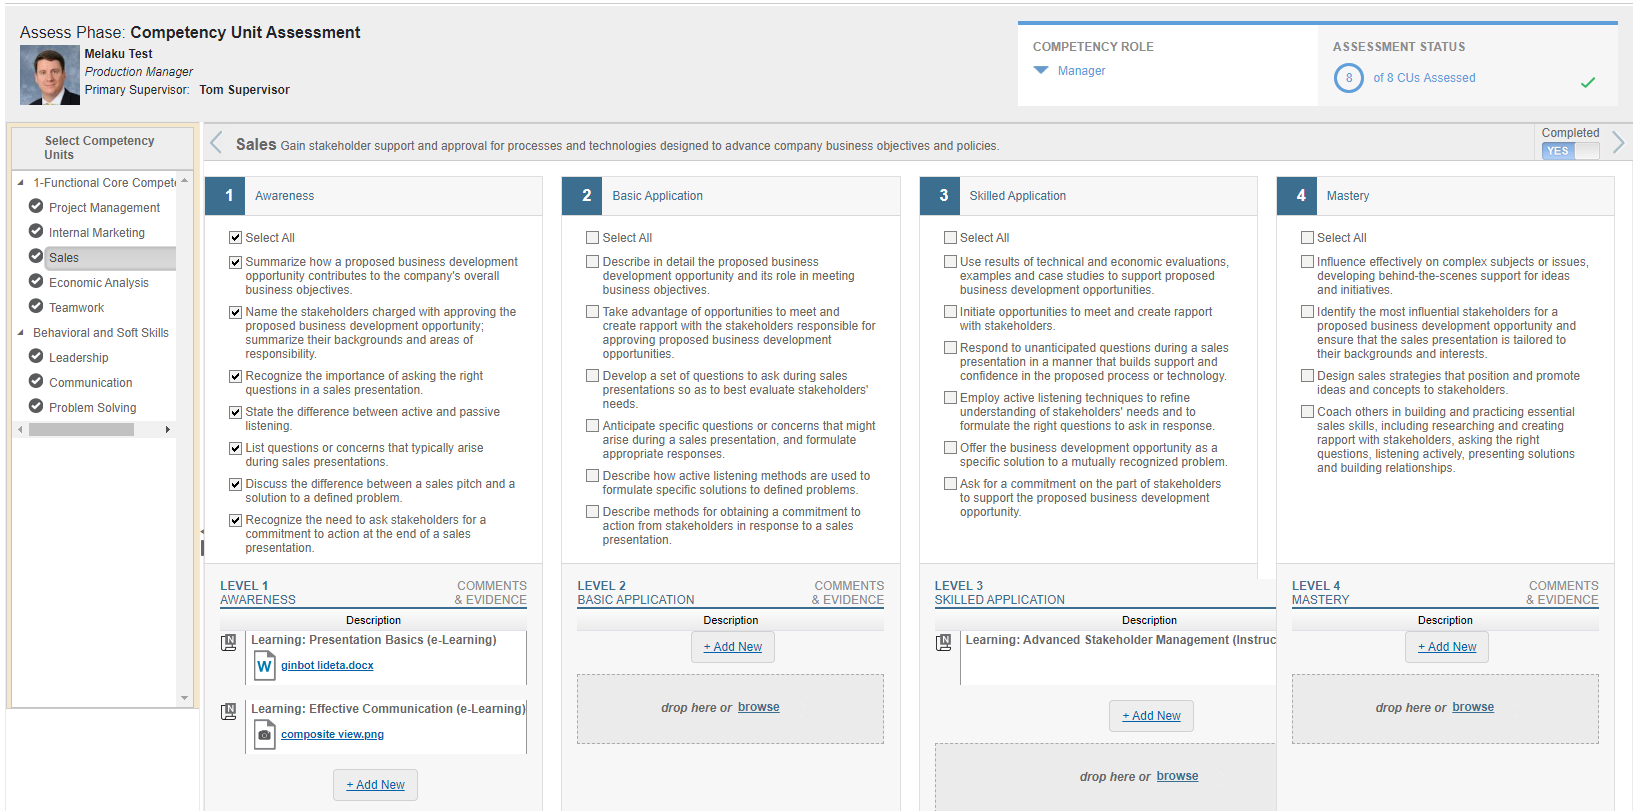Click Add New under Level 2 Basic Application
Screen dimensions: 1633x811
[x=732, y=646]
